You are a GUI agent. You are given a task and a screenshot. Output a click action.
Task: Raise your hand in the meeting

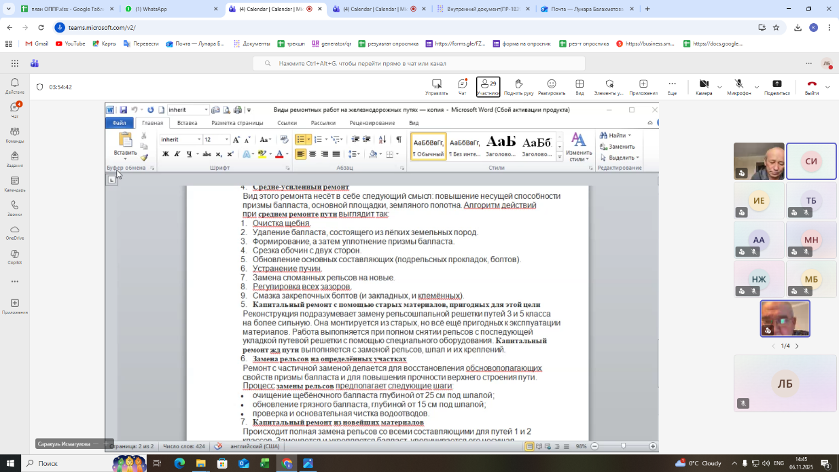(x=517, y=87)
